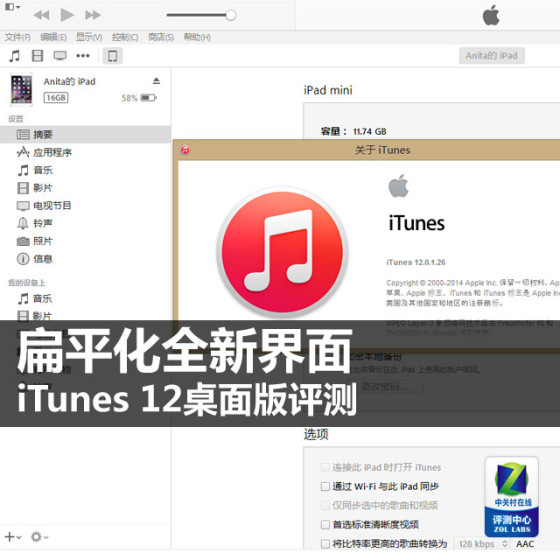Click the Anita的 iPad button at top right
560x560 pixels.
click(491, 56)
